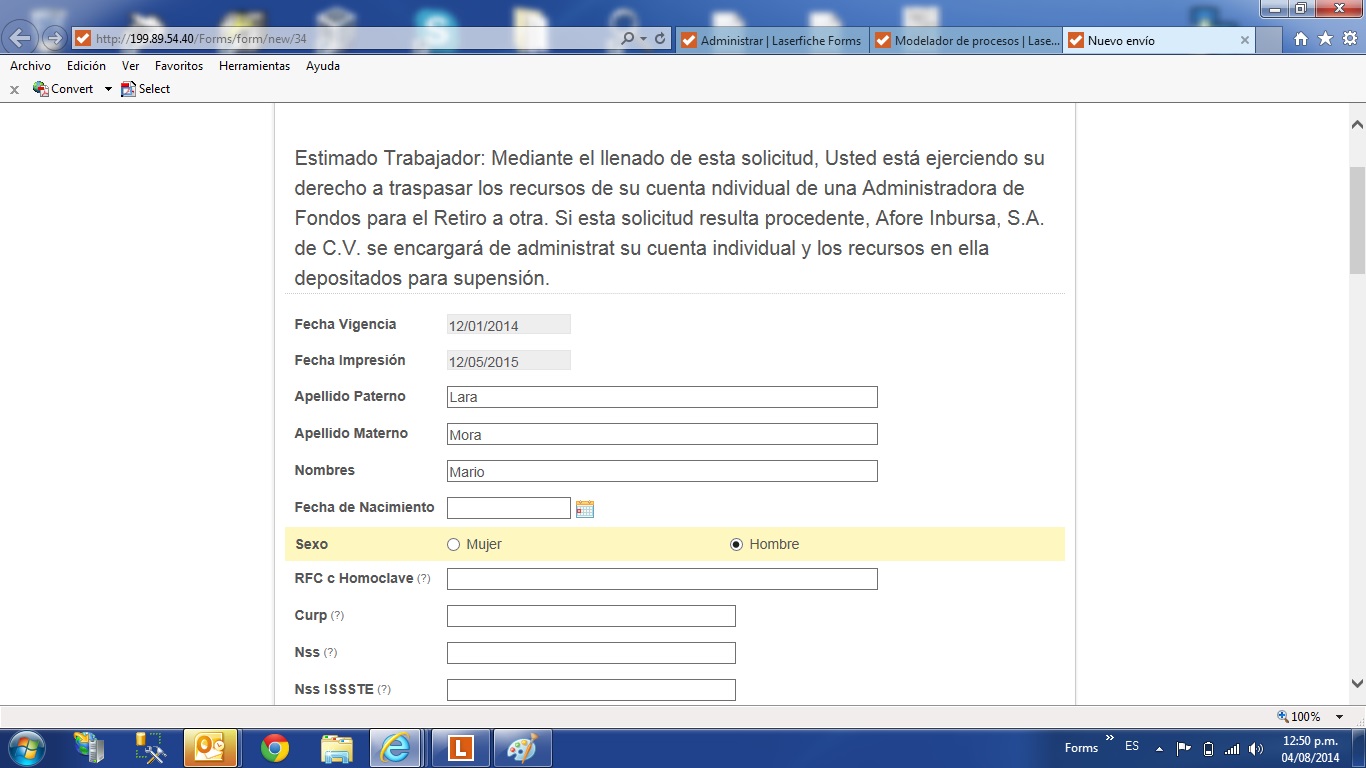Click the Nombres field containing Mario
The width and height of the screenshot is (1366, 768).
click(662, 471)
